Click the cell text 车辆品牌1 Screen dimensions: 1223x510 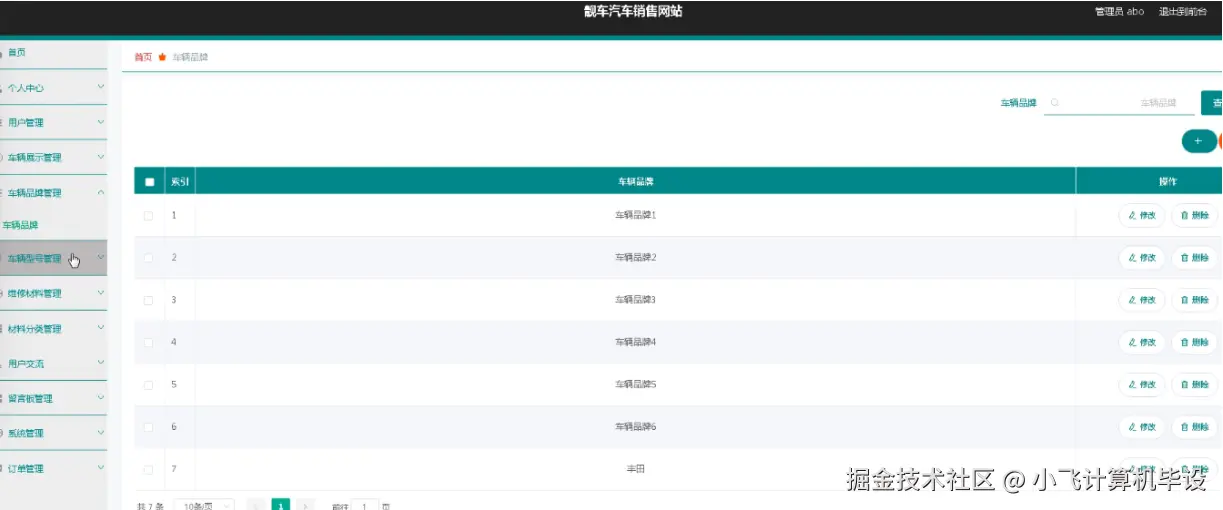(635, 215)
